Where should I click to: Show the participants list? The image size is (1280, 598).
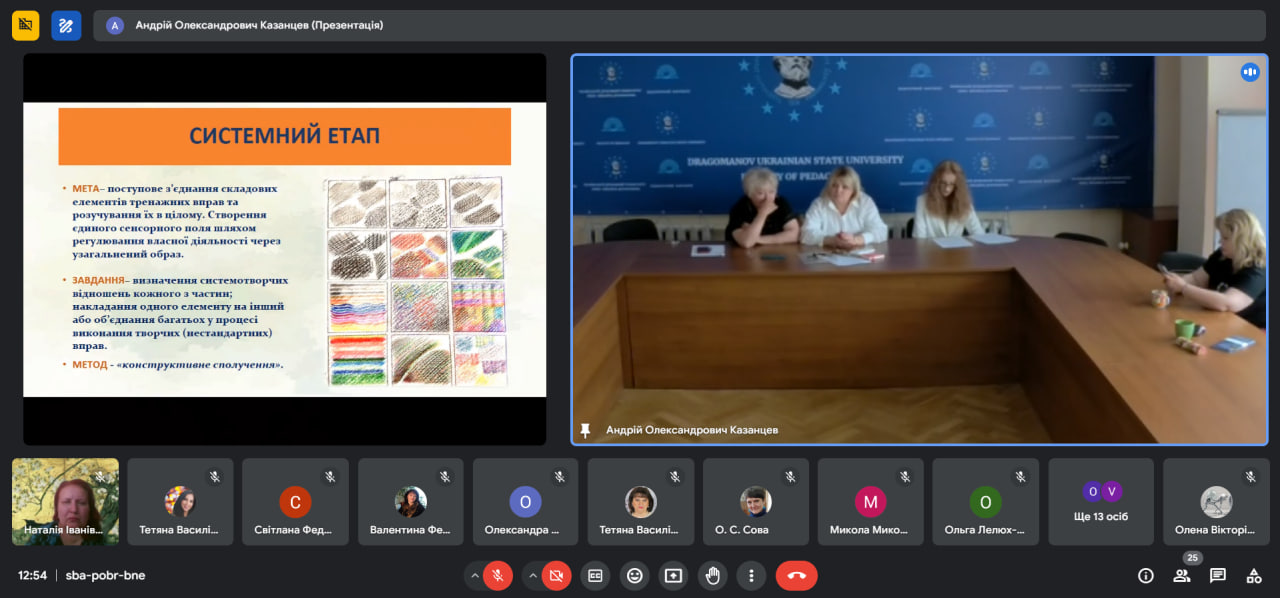(1182, 575)
